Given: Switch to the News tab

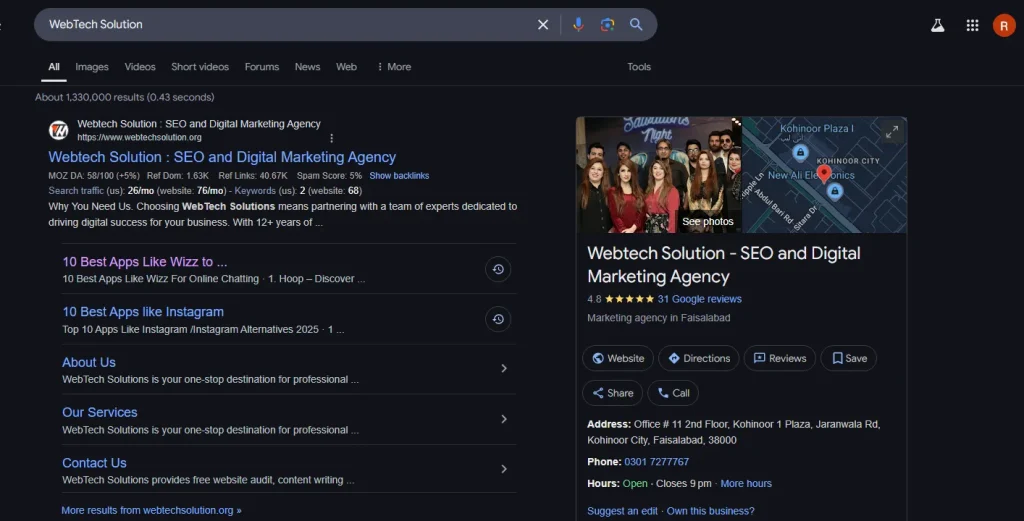Looking at the screenshot, I should [307, 67].
